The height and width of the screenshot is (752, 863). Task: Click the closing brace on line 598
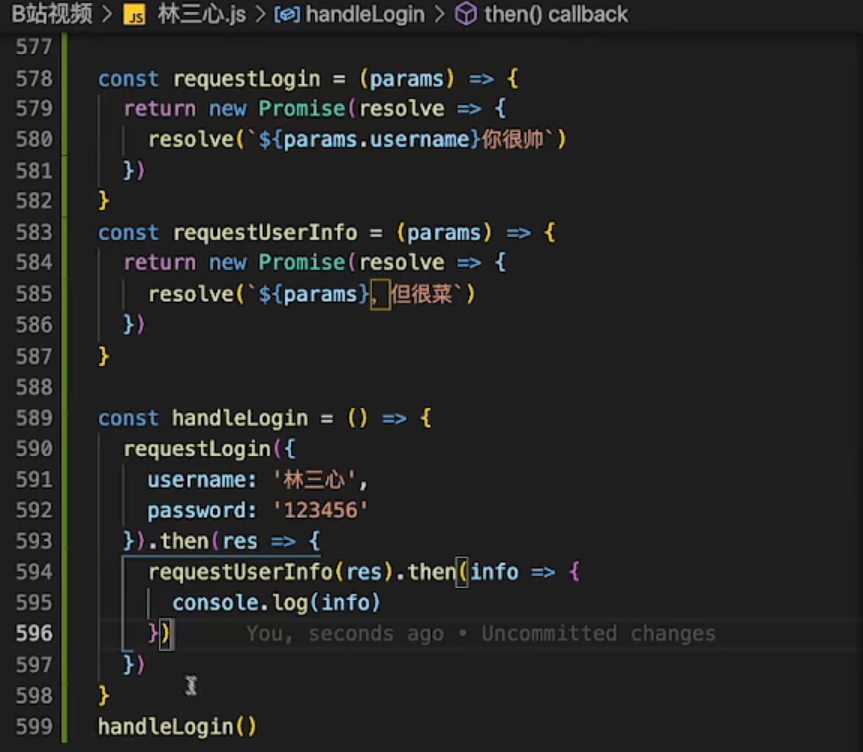click(x=103, y=696)
